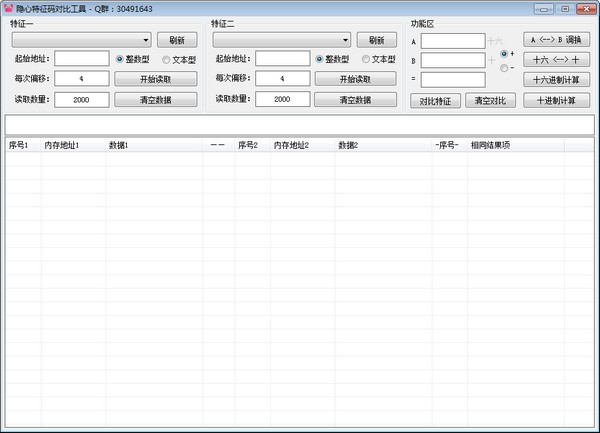Click the 相同结果项 column header
The height and width of the screenshot is (433, 600).
pos(490,145)
